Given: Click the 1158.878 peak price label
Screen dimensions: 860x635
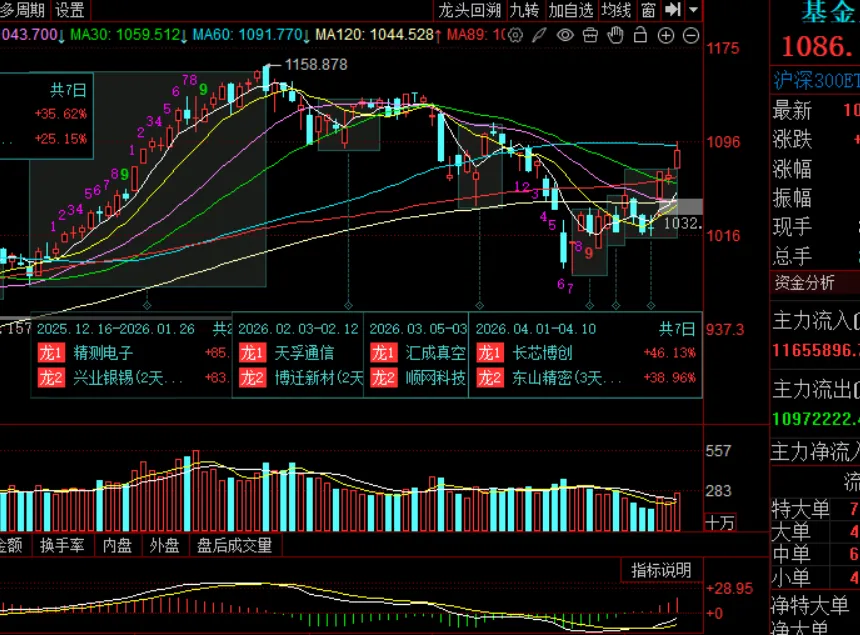Looking at the screenshot, I should pyautogui.click(x=316, y=65).
